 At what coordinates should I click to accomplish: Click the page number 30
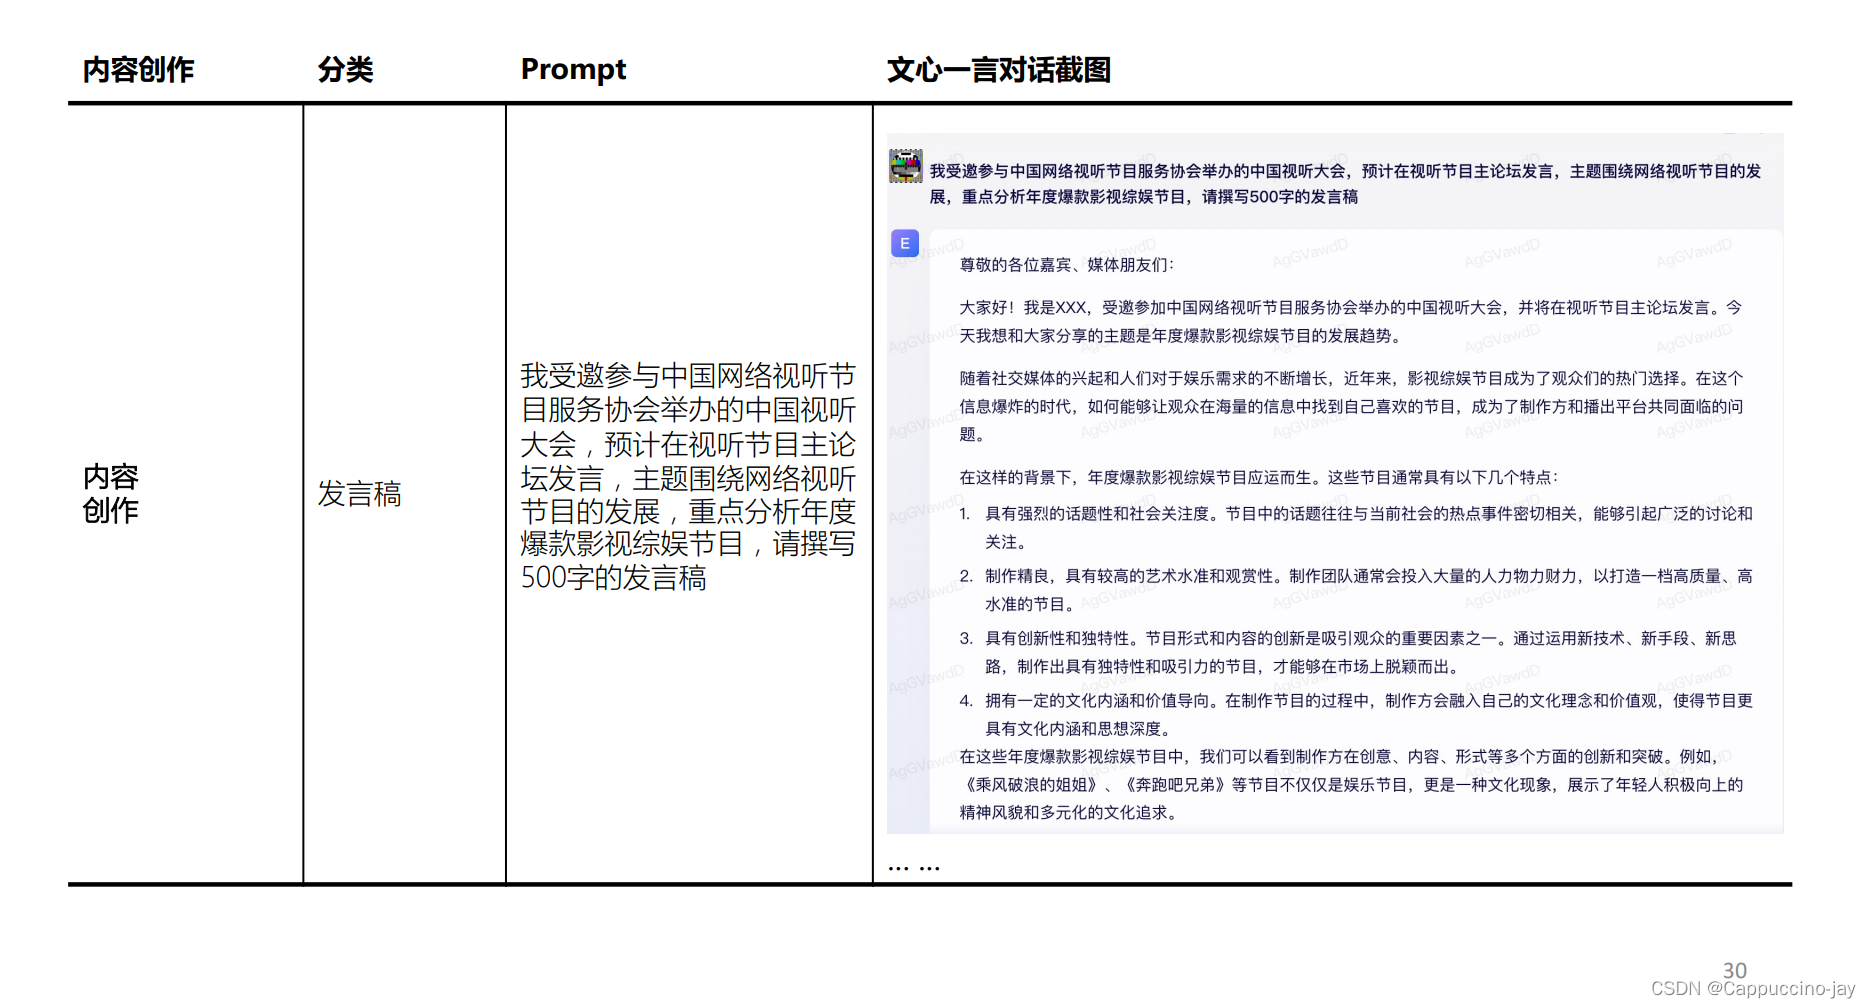coord(1735,971)
